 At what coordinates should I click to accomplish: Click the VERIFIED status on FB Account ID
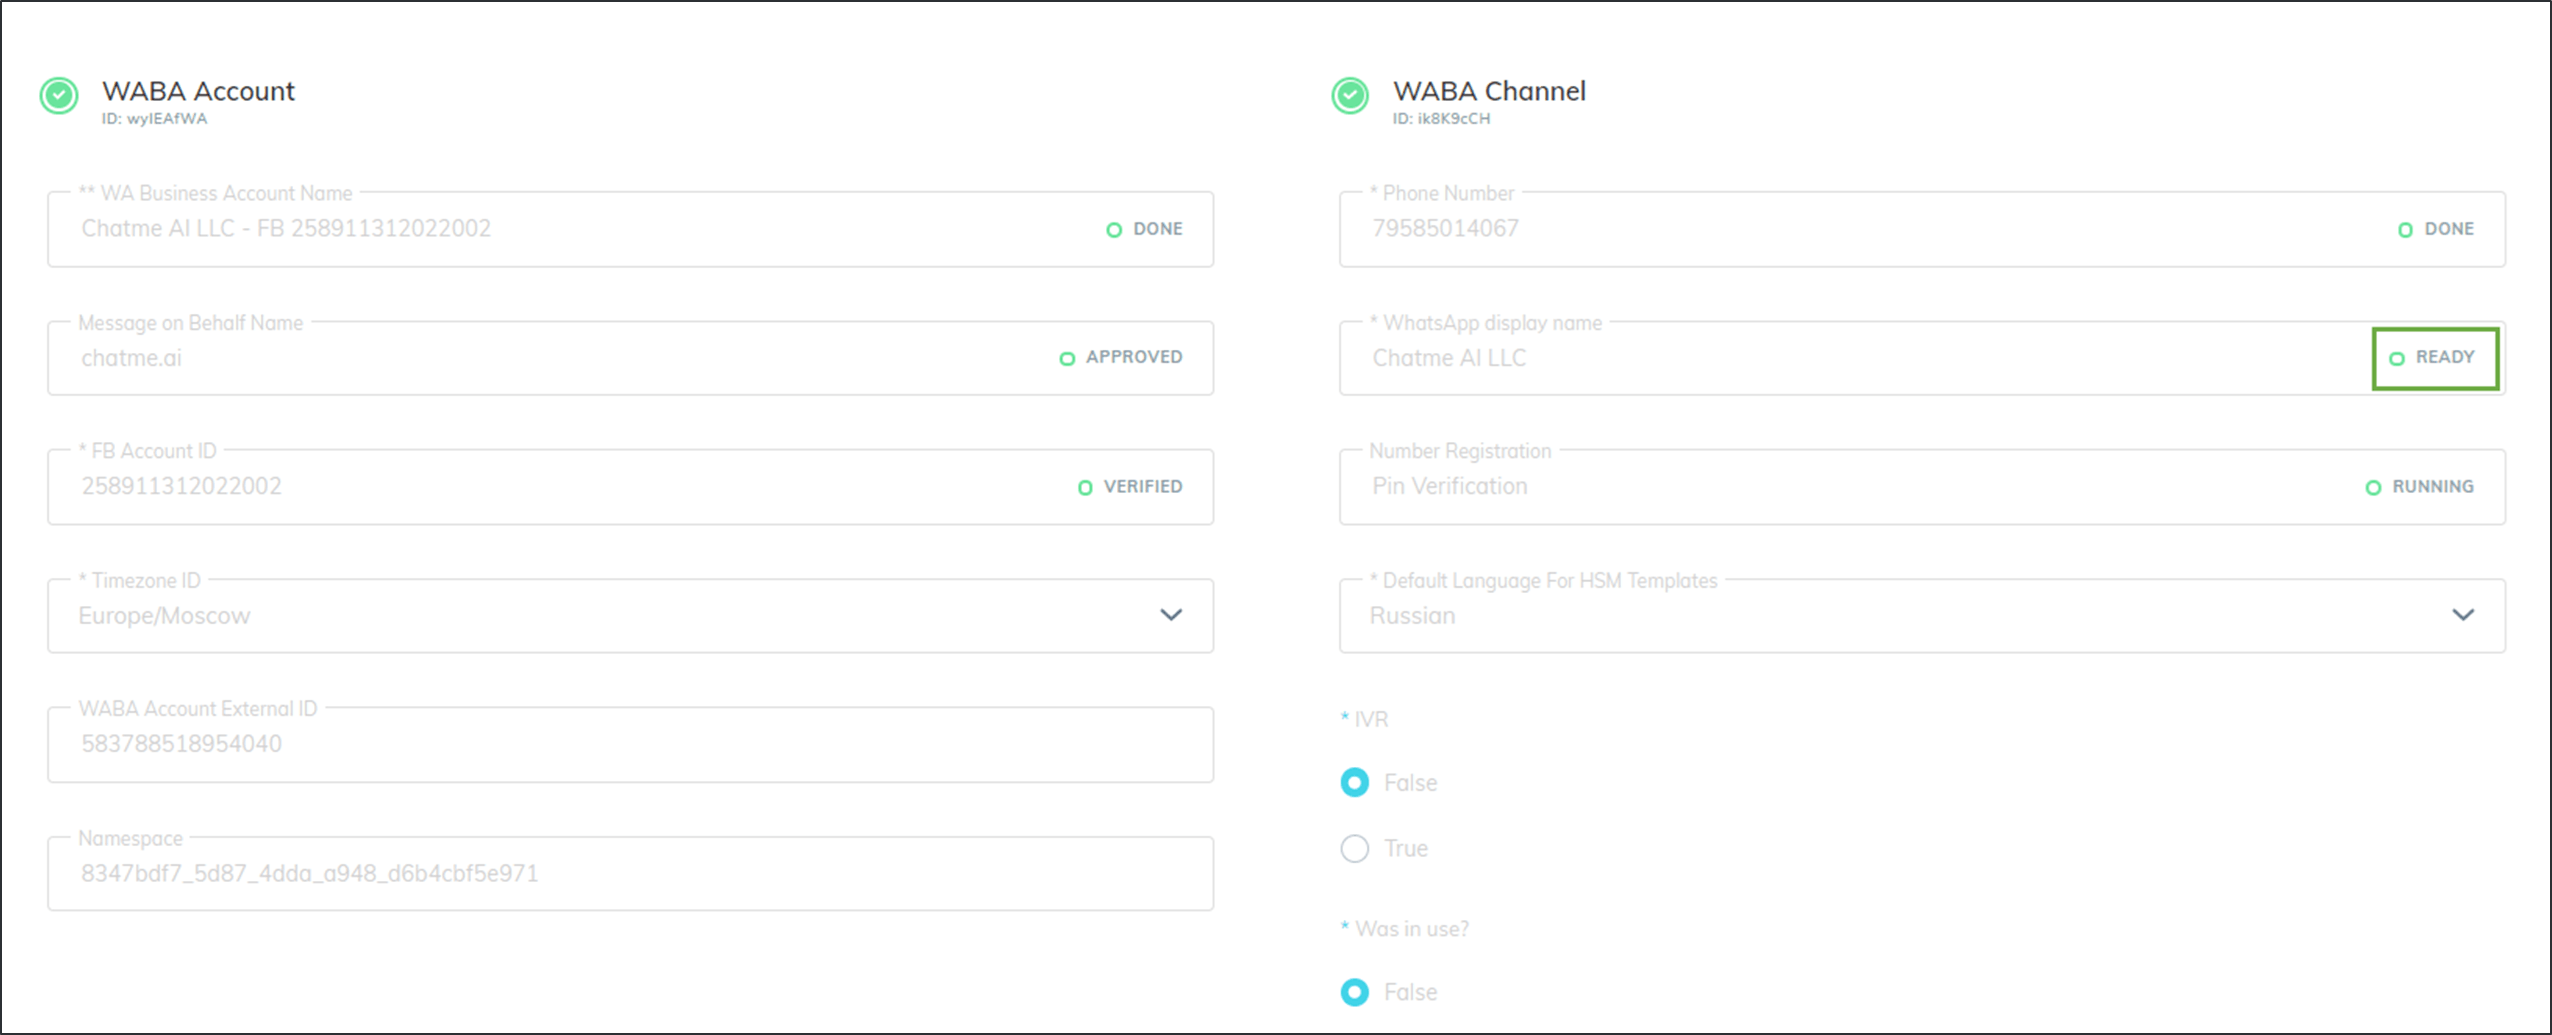tap(1131, 487)
